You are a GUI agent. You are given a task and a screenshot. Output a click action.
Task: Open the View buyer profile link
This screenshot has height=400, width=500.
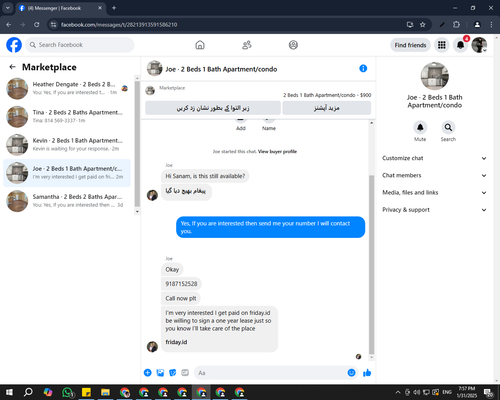click(x=277, y=152)
